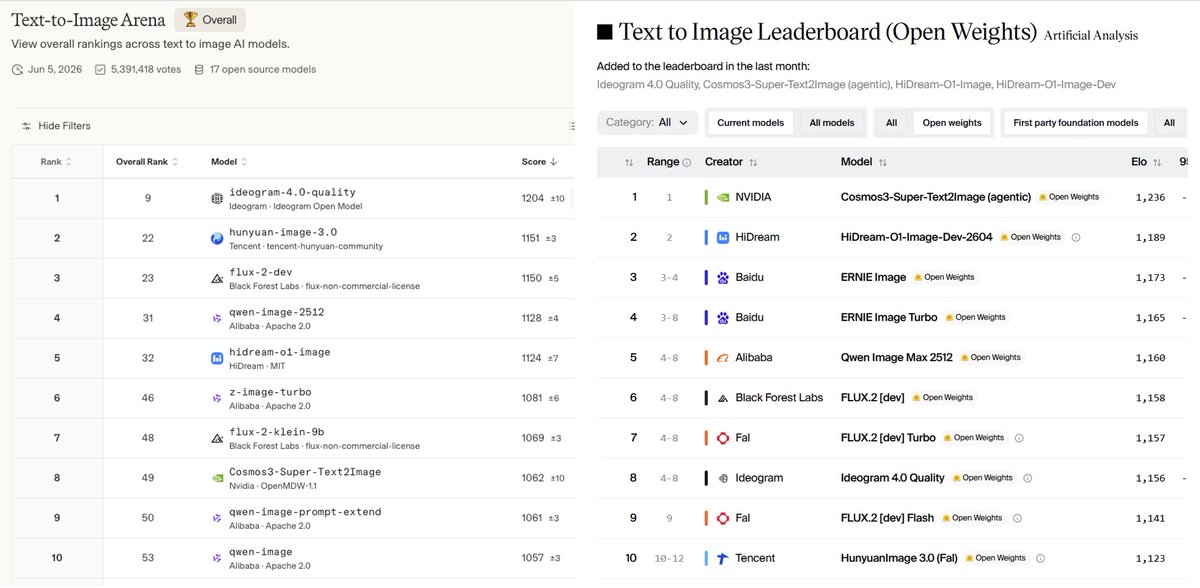Sort Arena table by Model column
Image resolution: width=1200 pixels, height=588 pixels.
click(x=229, y=162)
